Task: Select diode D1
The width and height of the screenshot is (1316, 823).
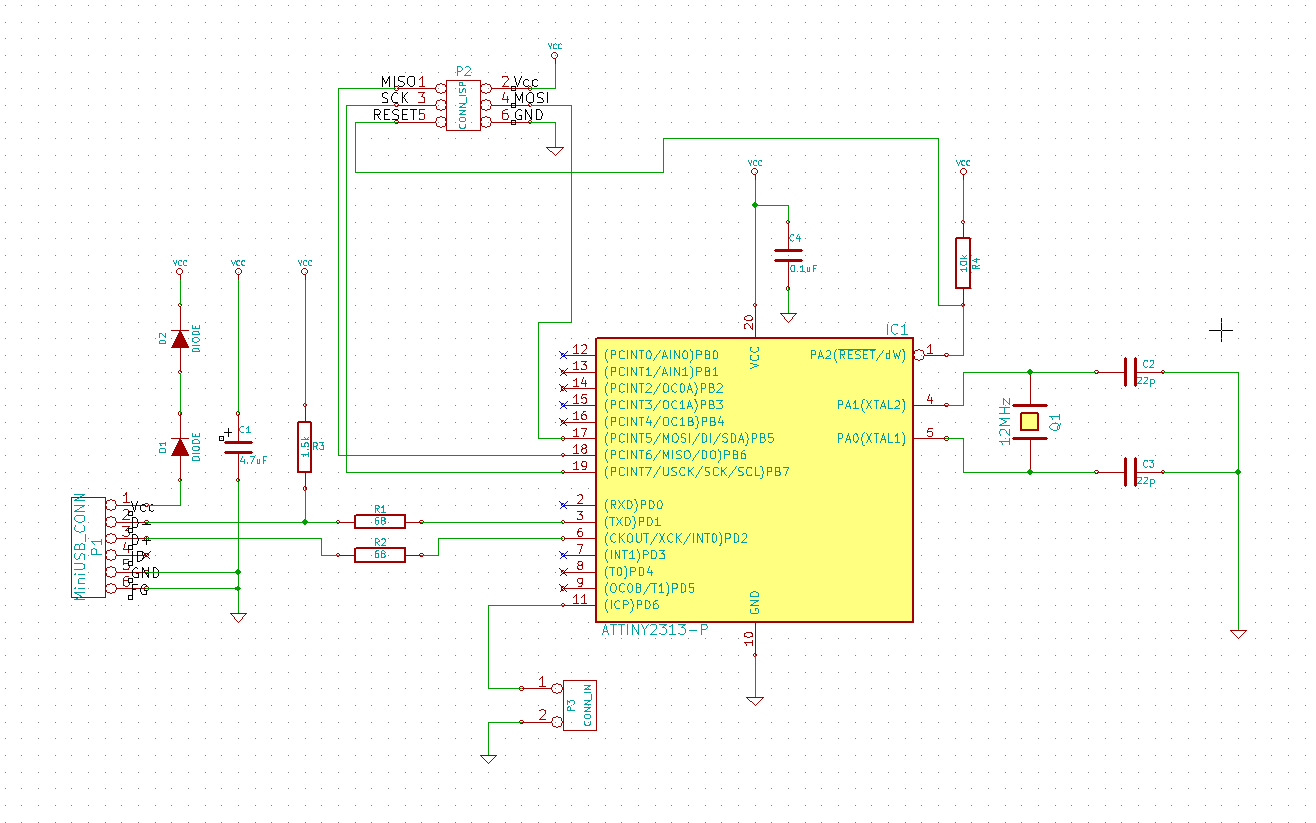Action: pyautogui.click(x=180, y=447)
